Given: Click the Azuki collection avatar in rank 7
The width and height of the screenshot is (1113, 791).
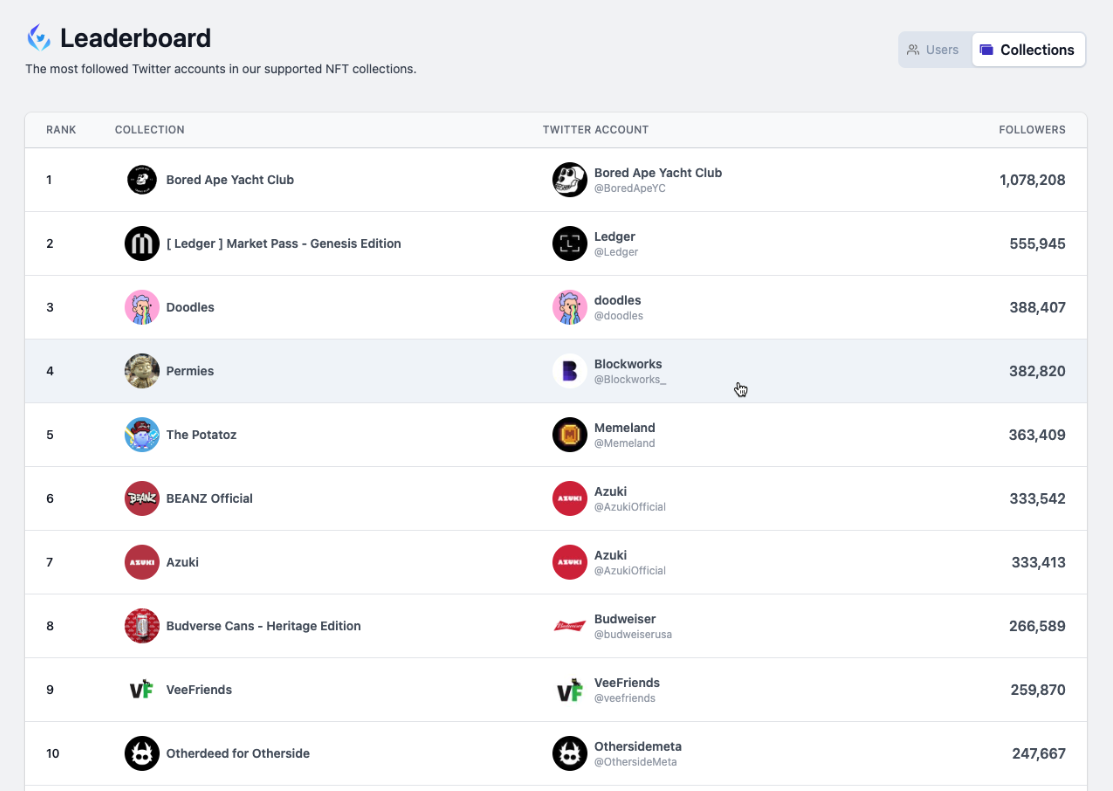Looking at the screenshot, I should pyautogui.click(x=142, y=562).
